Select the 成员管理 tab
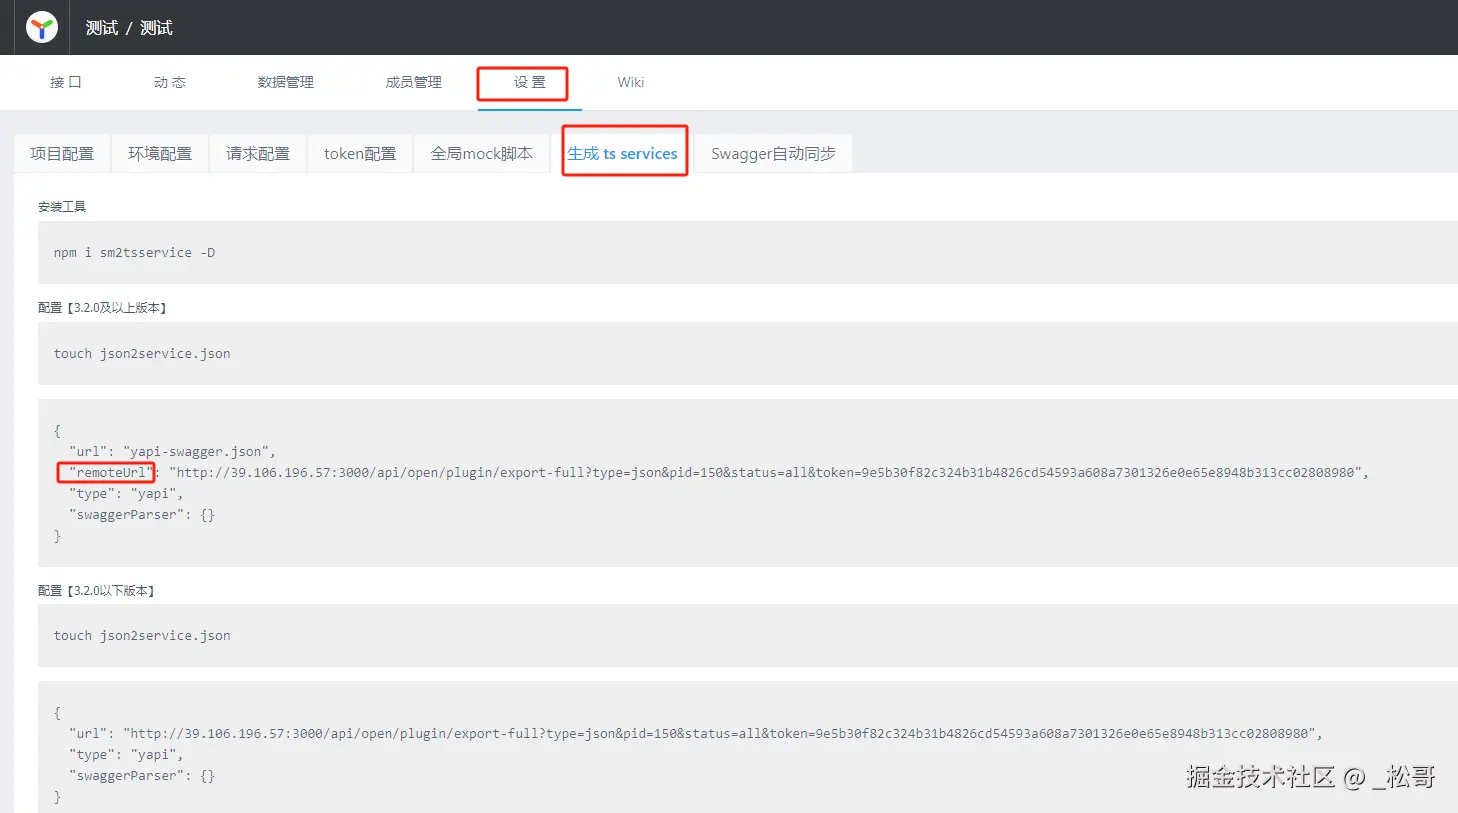This screenshot has width=1458, height=813. pyautogui.click(x=413, y=82)
